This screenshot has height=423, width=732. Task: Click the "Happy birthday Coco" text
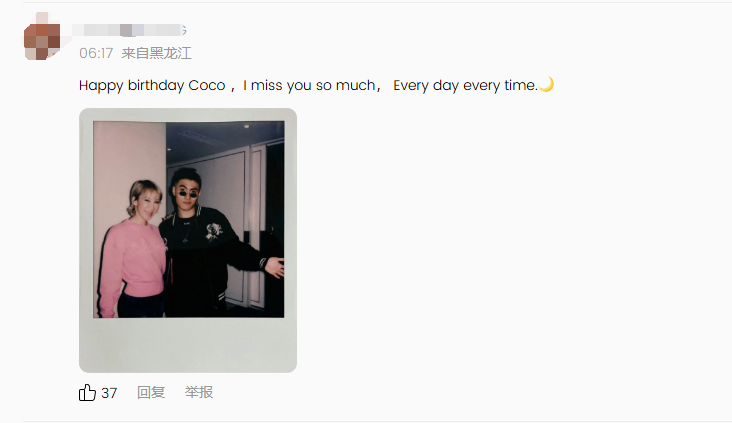pyautogui.click(x=152, y=85)
